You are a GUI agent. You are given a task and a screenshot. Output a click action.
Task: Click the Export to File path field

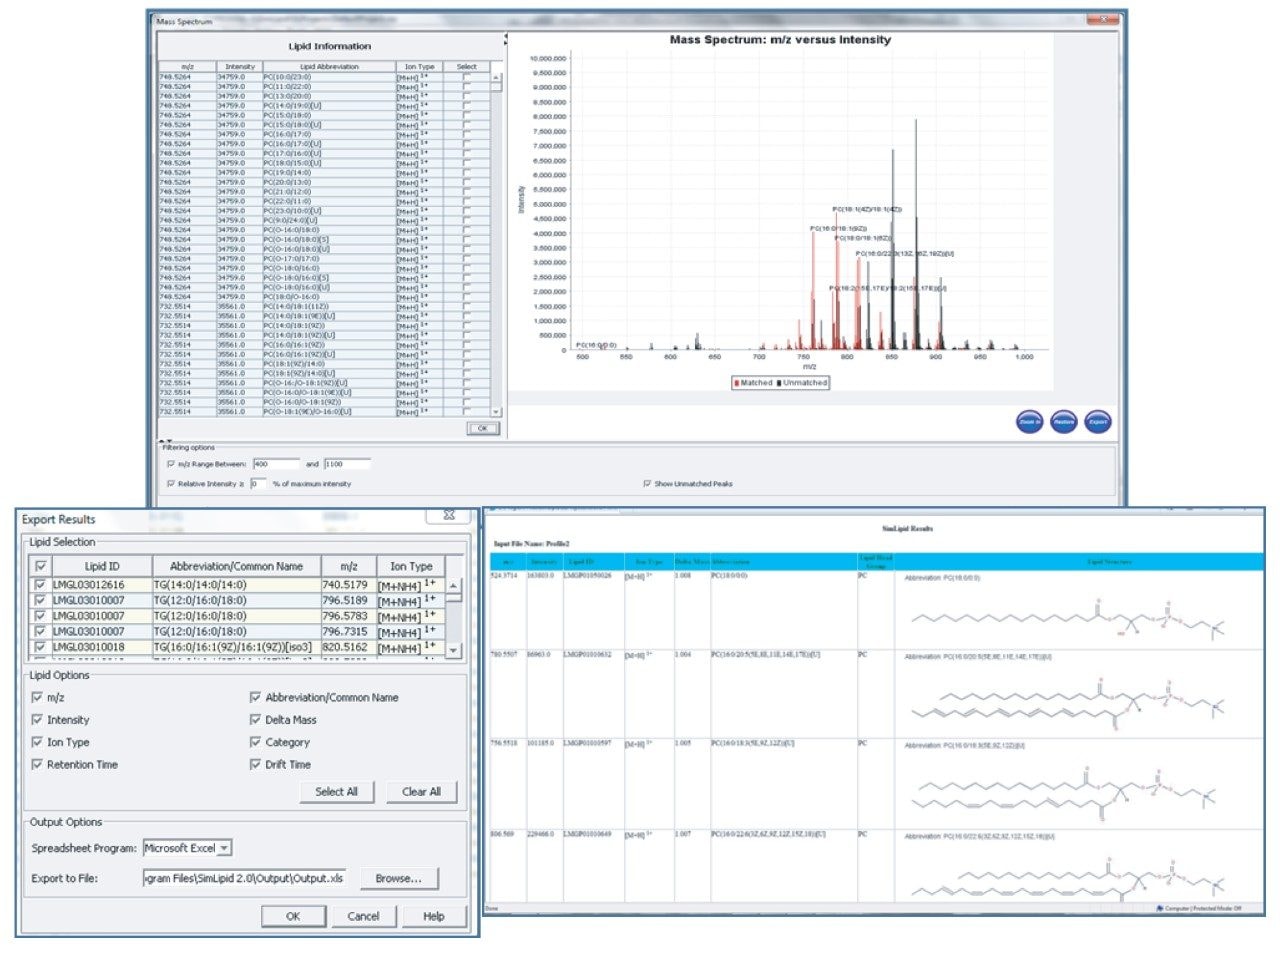click(245, 879)
